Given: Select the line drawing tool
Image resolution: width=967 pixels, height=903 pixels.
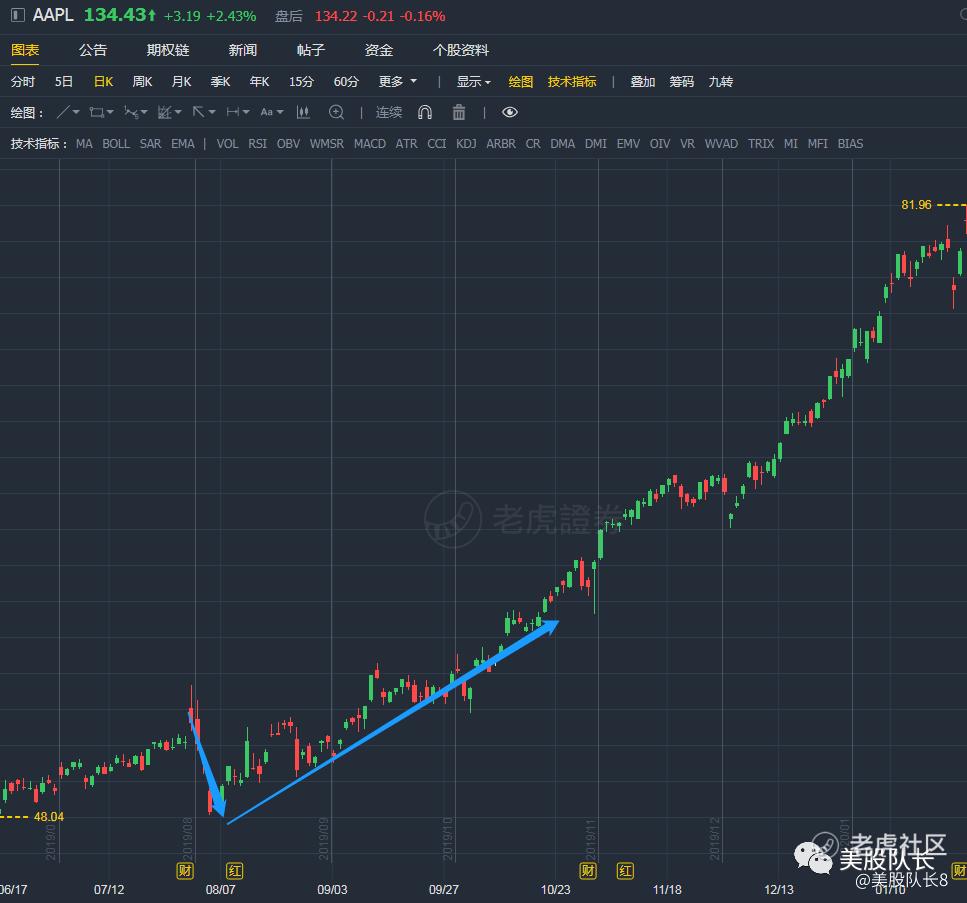Looking at the screenshot, I should point(63,112).
